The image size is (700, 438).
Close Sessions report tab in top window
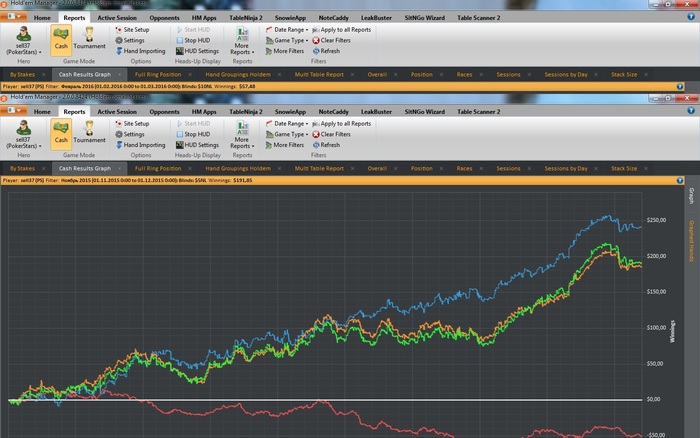529,75
